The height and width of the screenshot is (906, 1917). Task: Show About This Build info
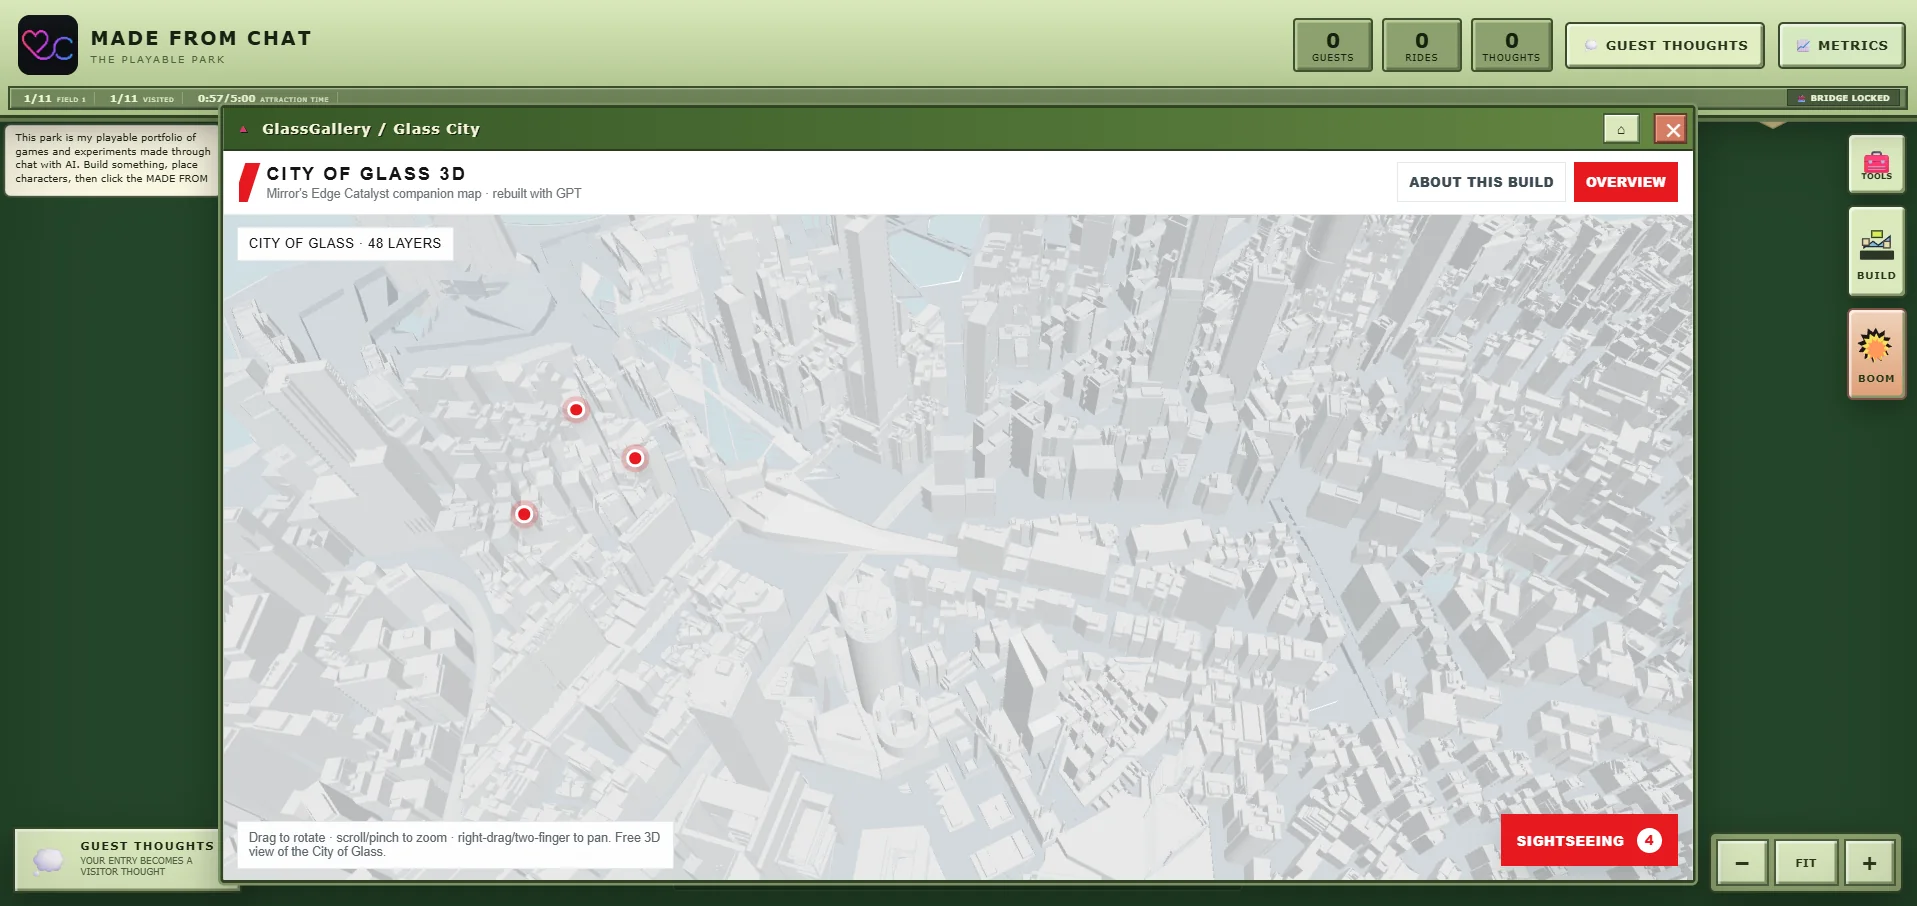pyautogui.click(x=1481, y=182)
